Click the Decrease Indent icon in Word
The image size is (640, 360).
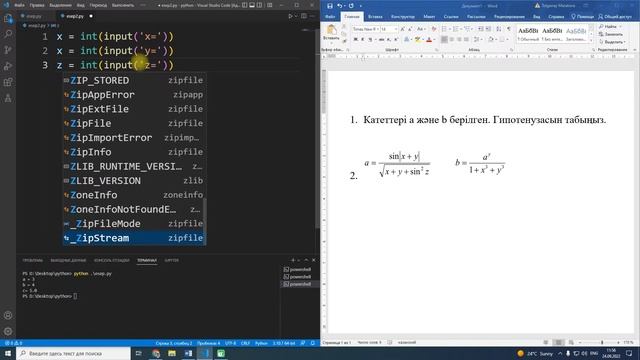[481, 29]
